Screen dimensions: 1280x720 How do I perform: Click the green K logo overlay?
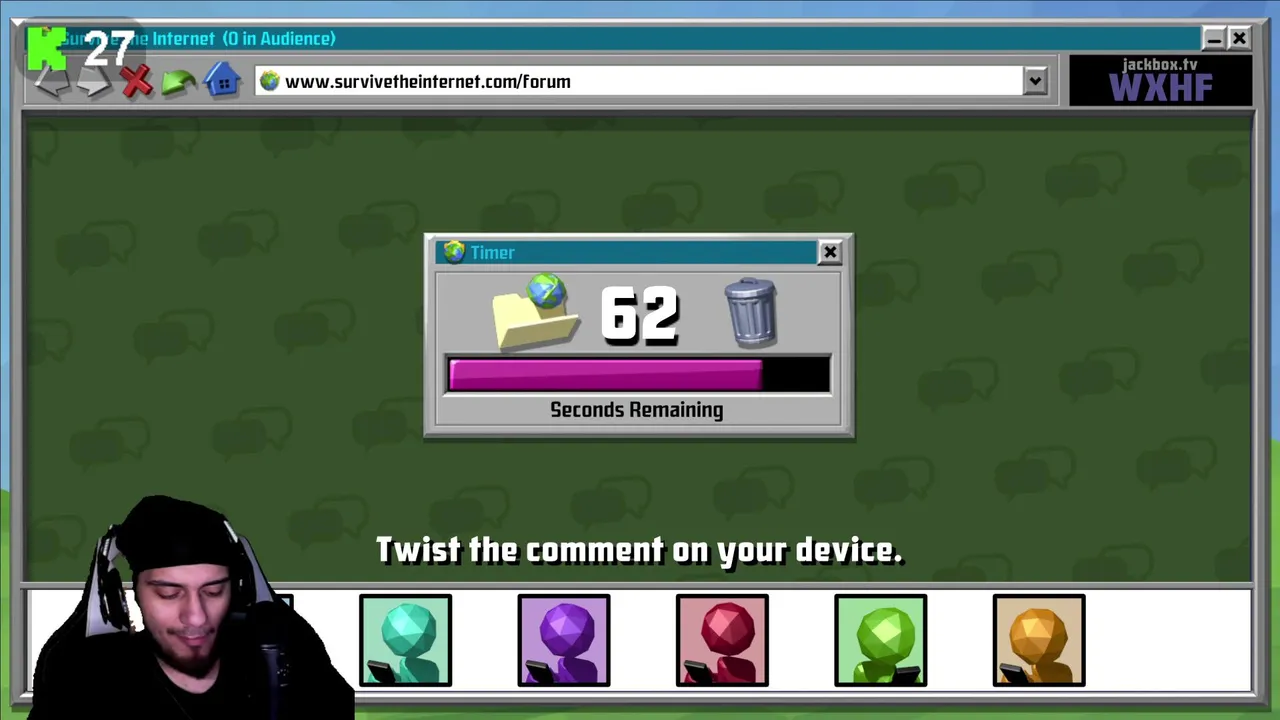pos(47,49)
